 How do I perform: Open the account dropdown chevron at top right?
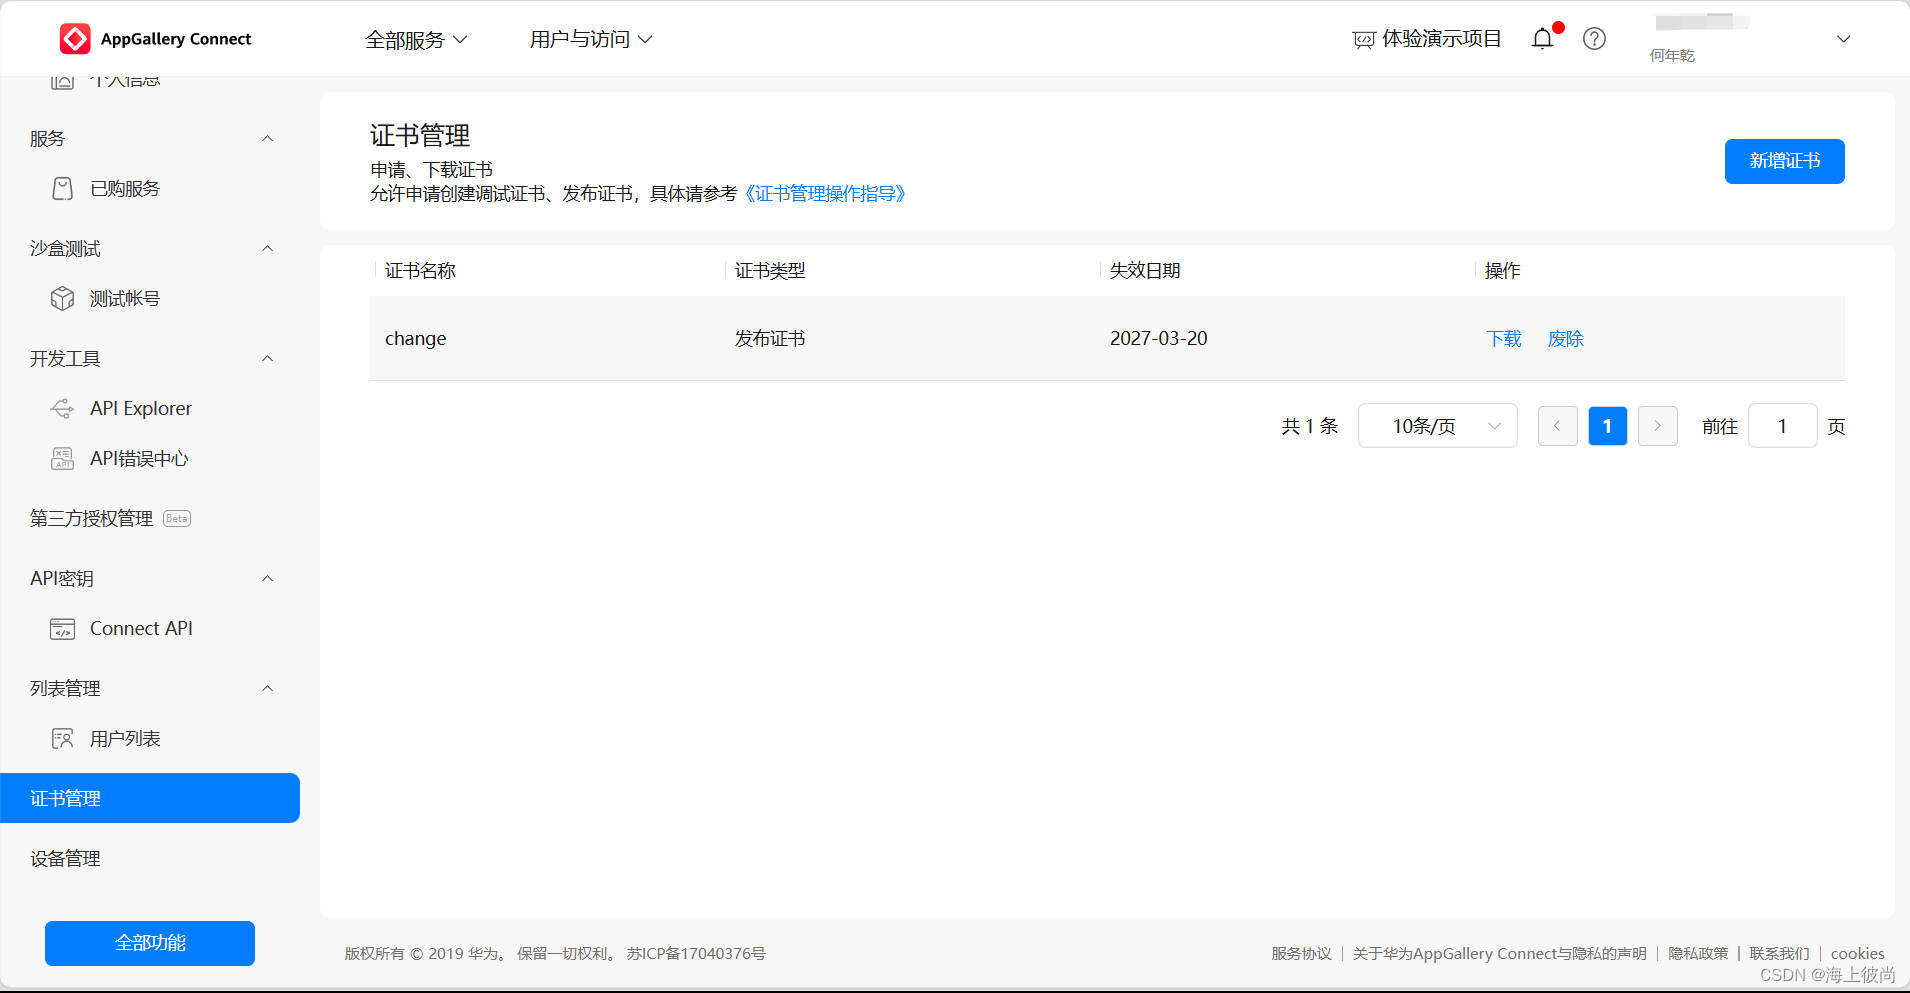[1843, 39]
